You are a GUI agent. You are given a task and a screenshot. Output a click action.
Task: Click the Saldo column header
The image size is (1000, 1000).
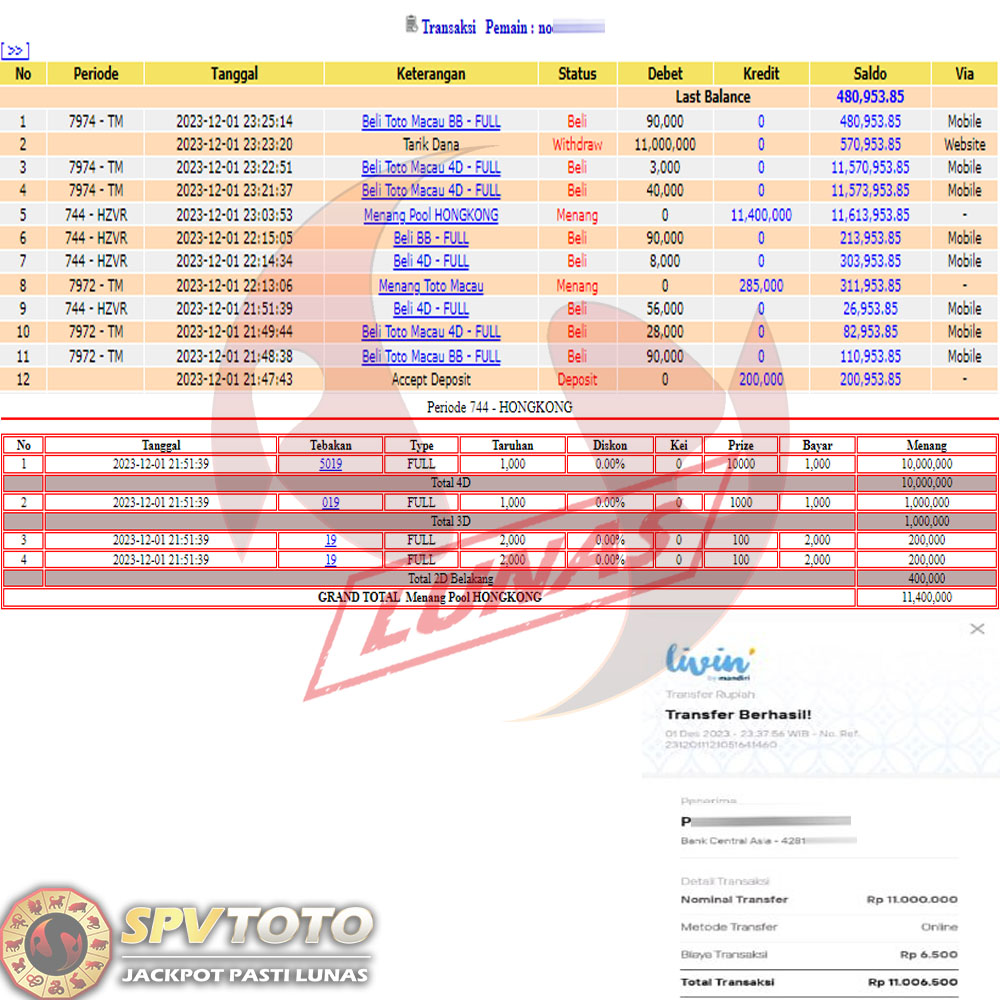(x=869, y=73)
